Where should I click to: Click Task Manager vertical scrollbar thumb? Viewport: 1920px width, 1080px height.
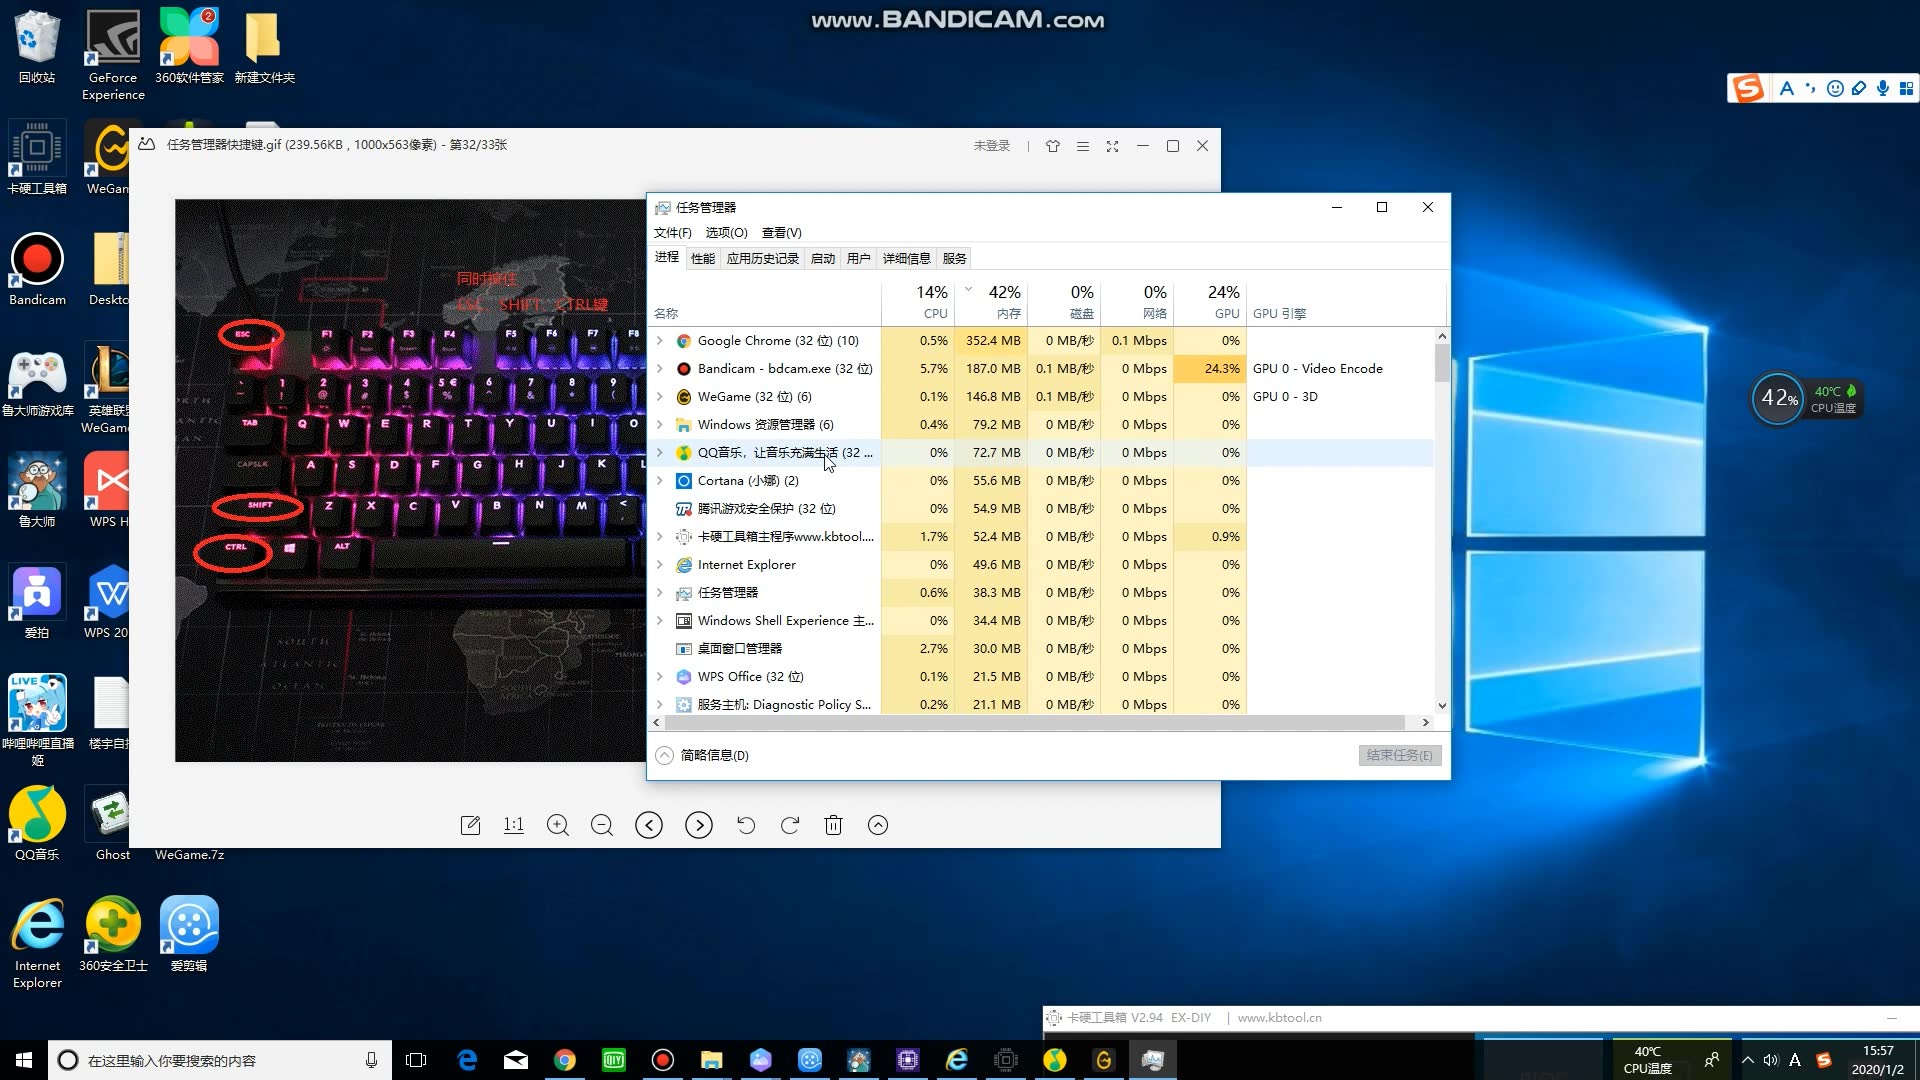1442,363
